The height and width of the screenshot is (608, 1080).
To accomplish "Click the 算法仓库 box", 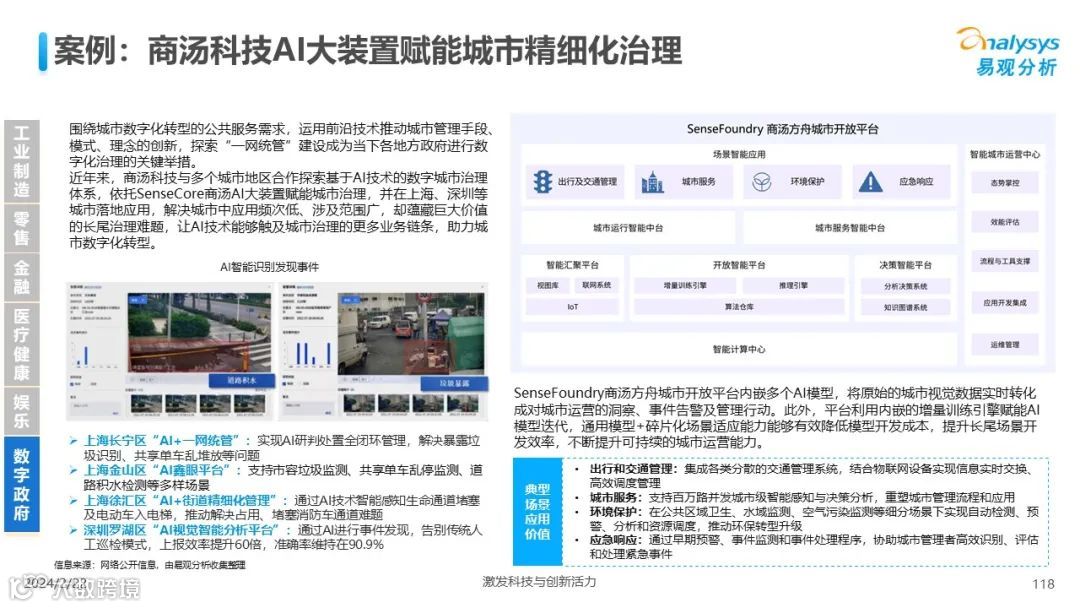I will click(x=739, y=307).
